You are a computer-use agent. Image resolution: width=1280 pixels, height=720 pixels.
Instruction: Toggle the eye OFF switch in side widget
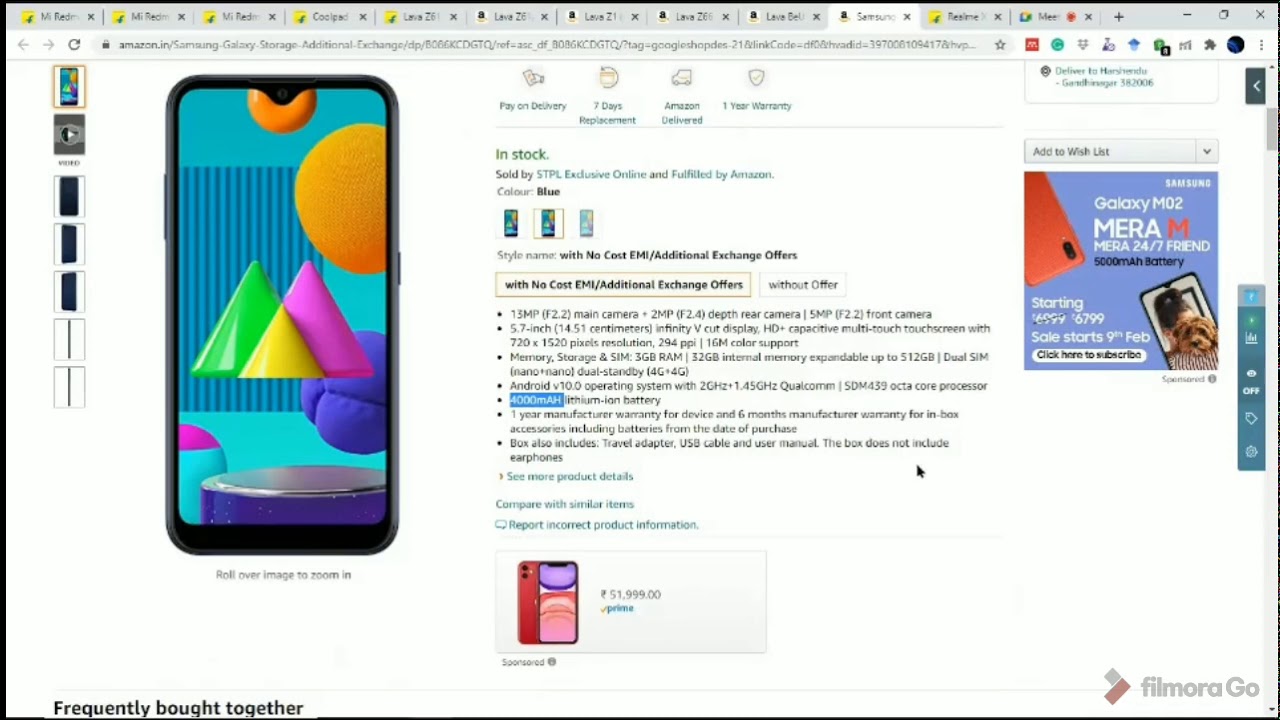tap(1251, 381)
